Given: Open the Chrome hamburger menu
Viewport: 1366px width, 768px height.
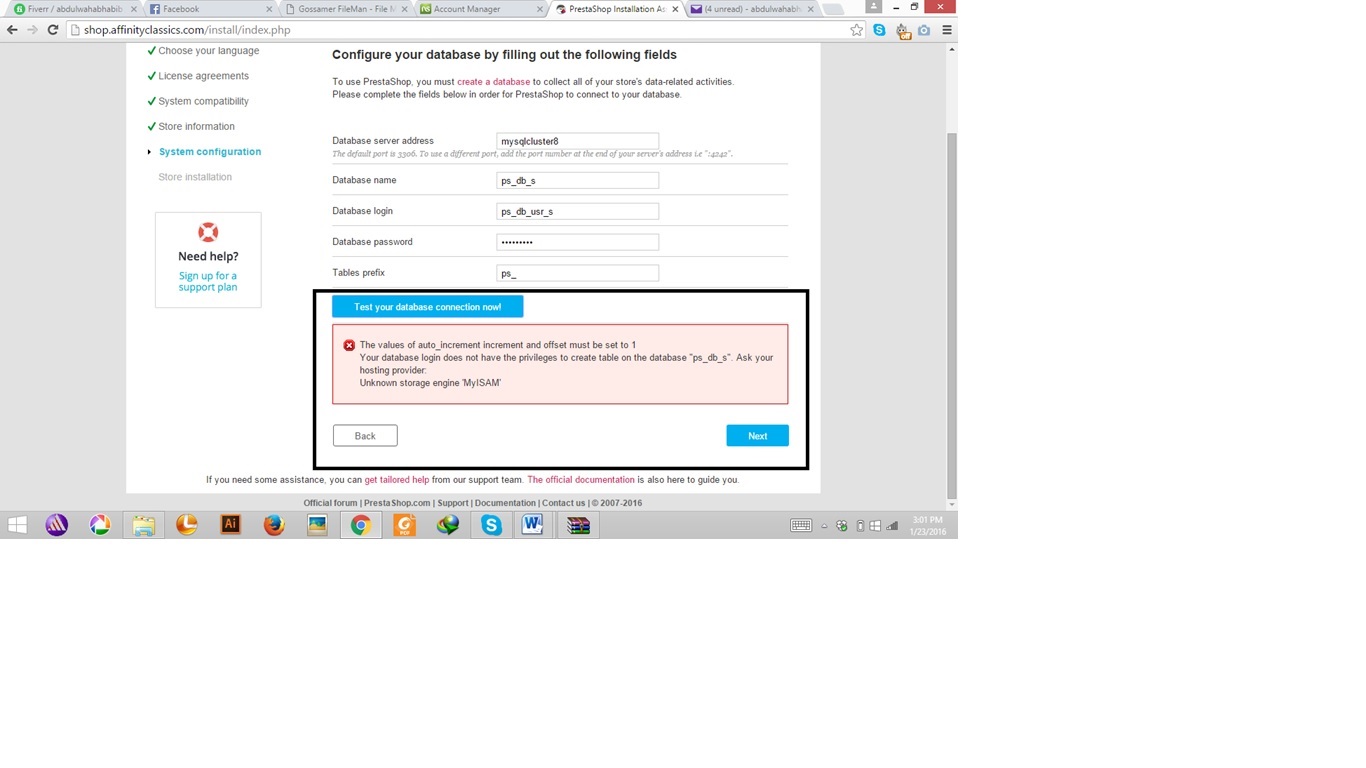Looking at the screenshot, I should pyautogui.click(x=946, y=30).
